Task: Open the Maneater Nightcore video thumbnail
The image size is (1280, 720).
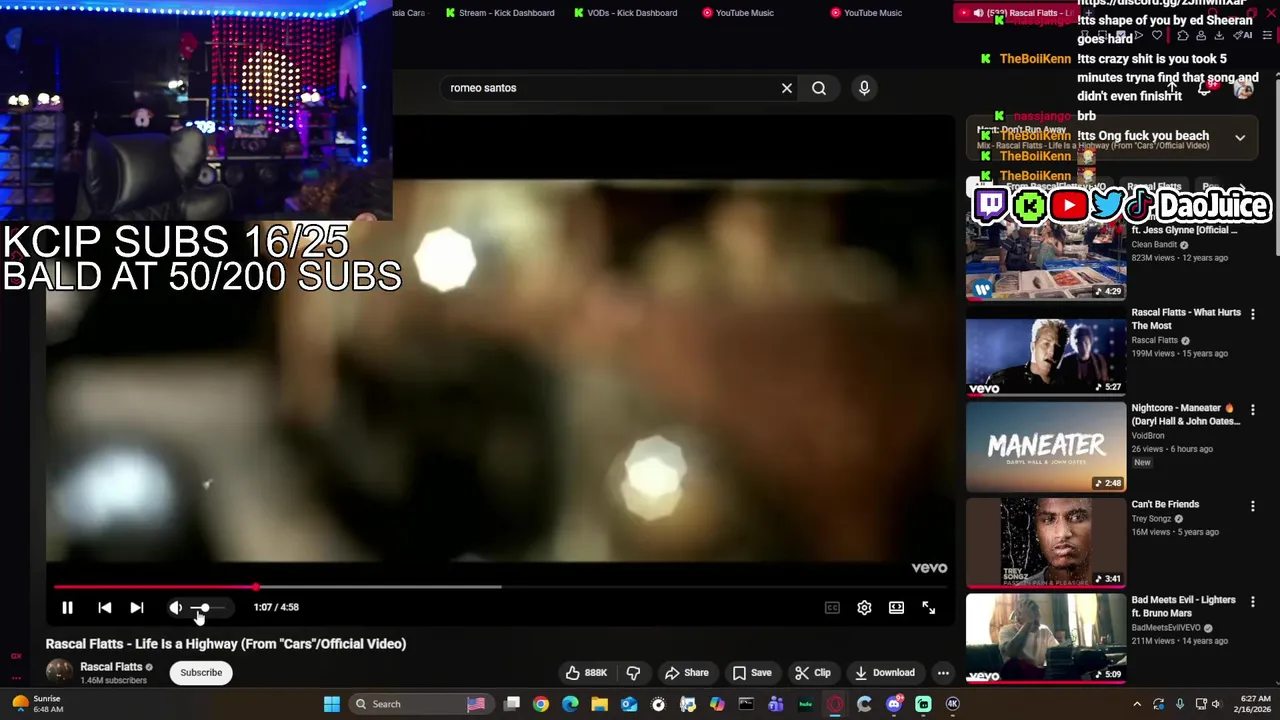Action: coord(1046,447)
